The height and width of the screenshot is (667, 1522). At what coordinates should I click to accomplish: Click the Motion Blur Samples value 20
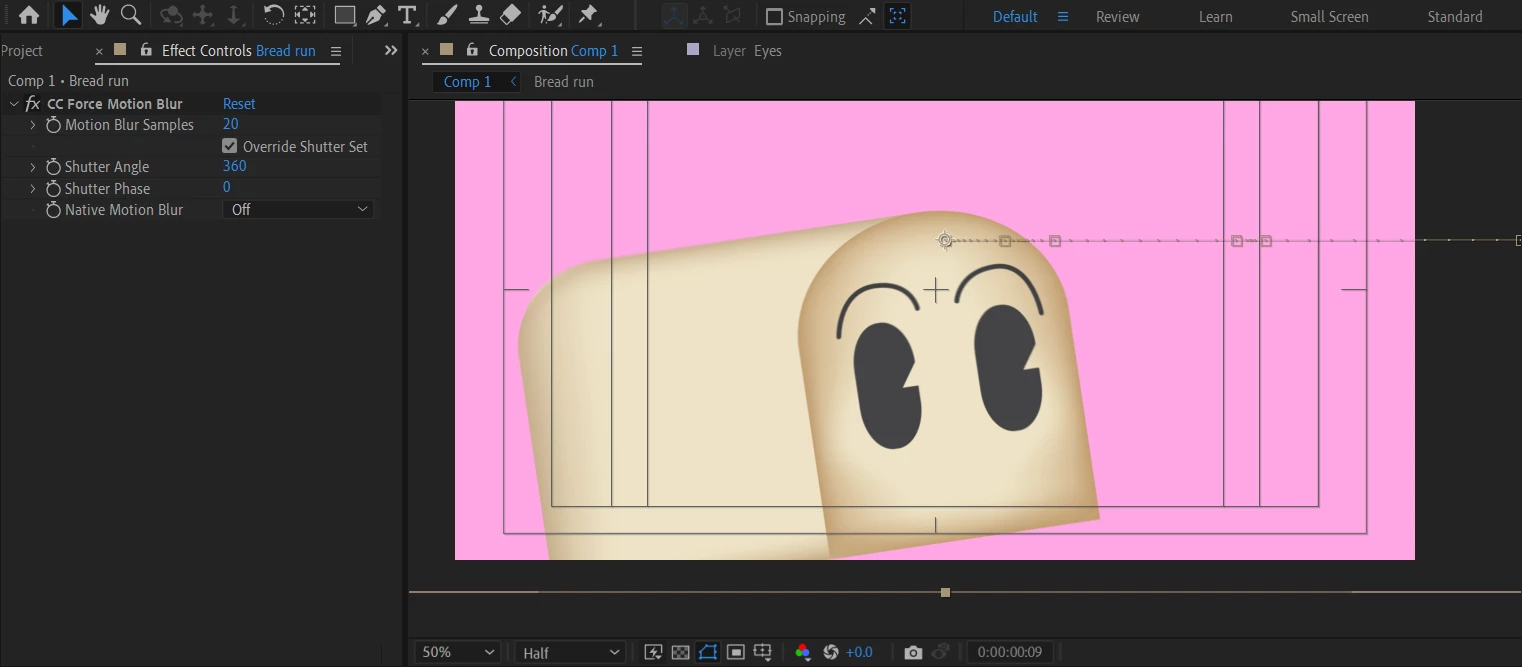[x=231, y=125]
